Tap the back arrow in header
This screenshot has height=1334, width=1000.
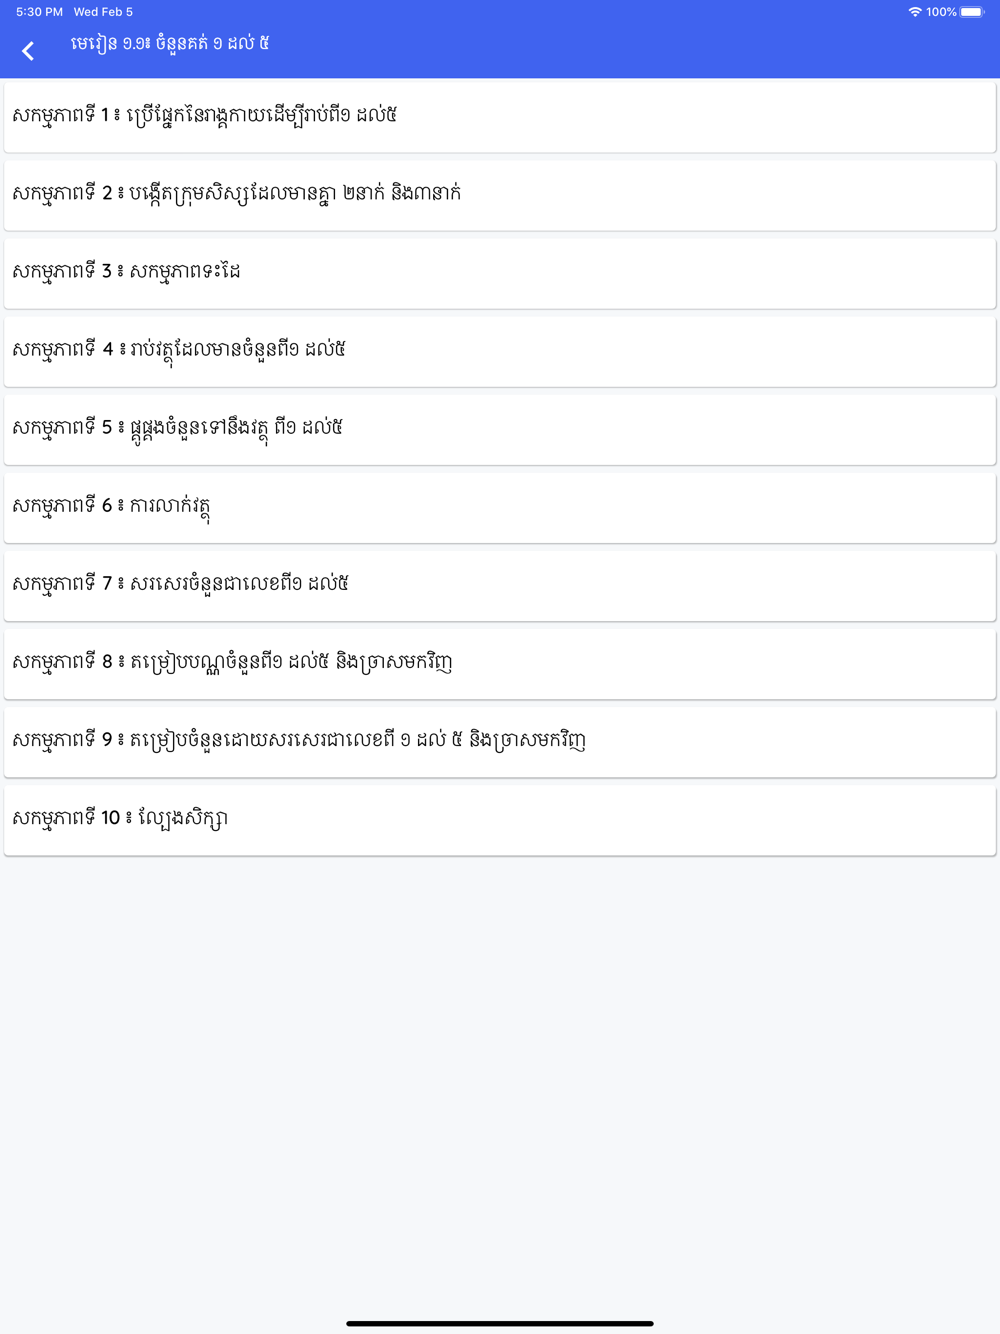click(28, 51)
